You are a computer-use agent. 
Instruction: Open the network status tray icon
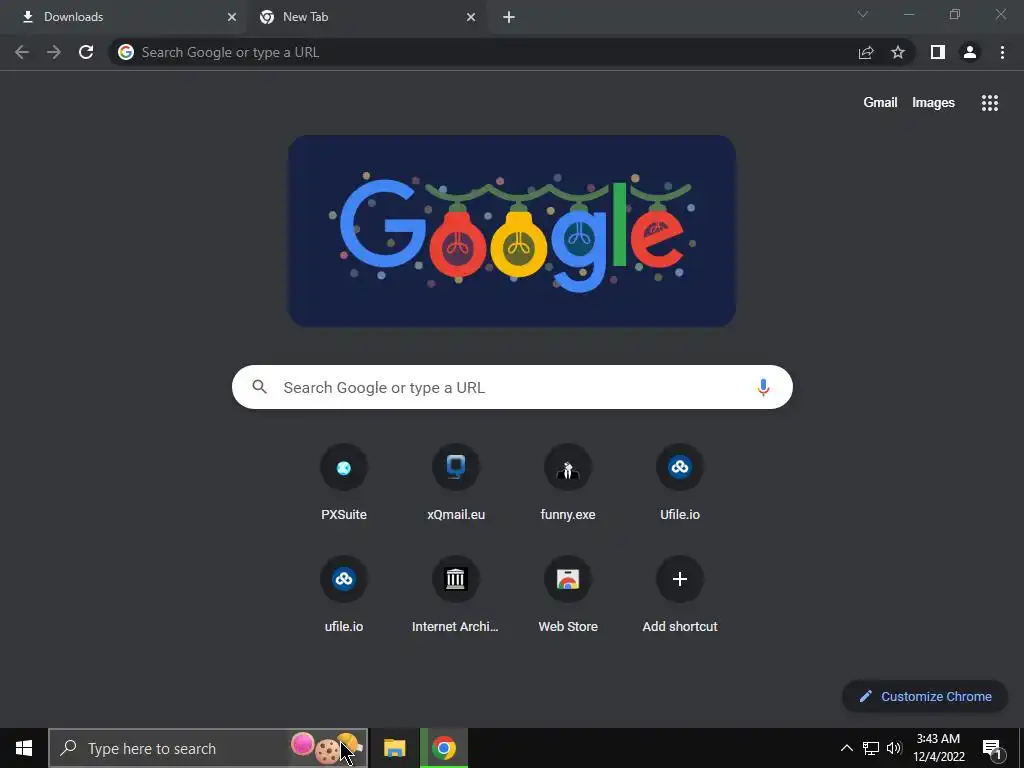[871, 748]
